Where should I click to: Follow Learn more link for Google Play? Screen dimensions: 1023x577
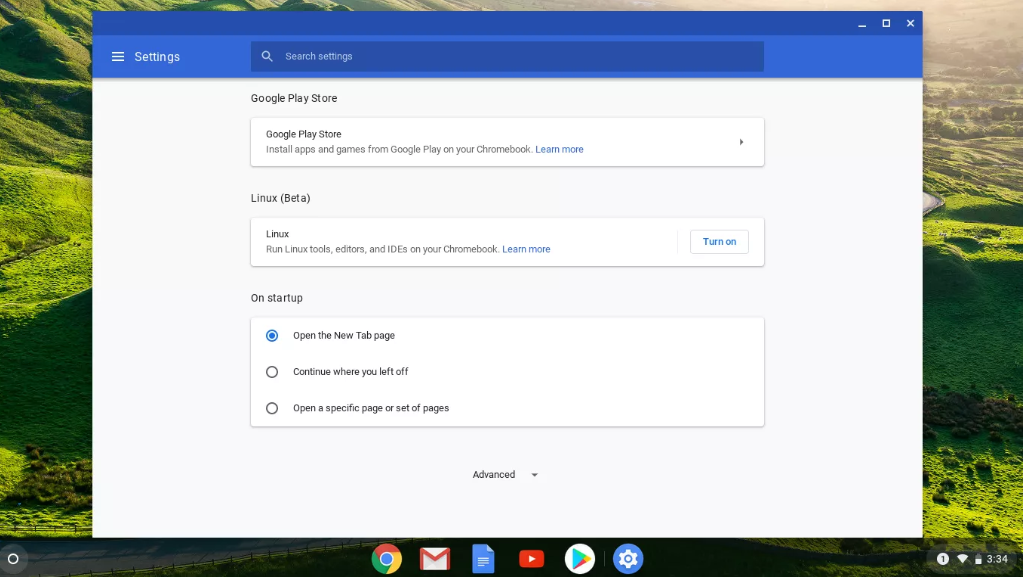point(559,149)
